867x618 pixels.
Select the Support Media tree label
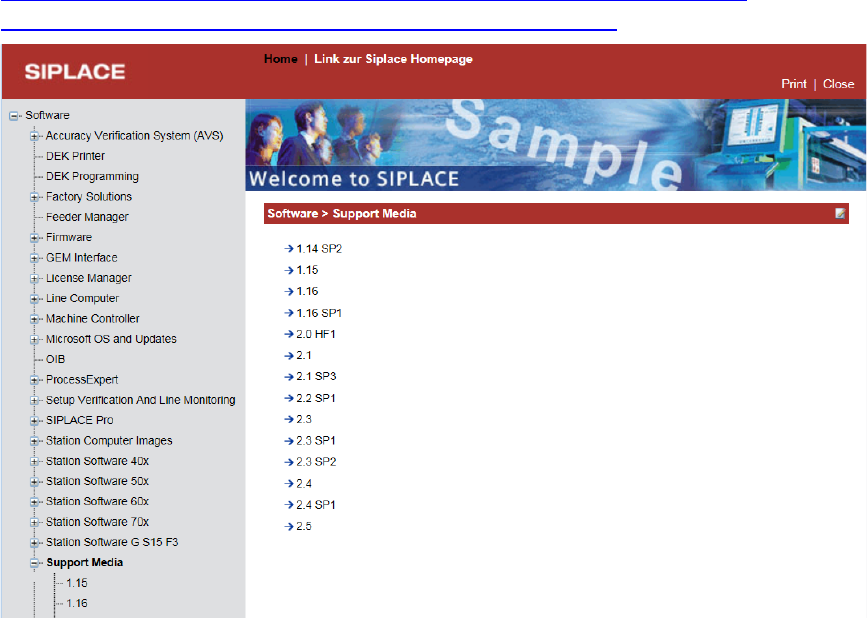tap(85, 563)
